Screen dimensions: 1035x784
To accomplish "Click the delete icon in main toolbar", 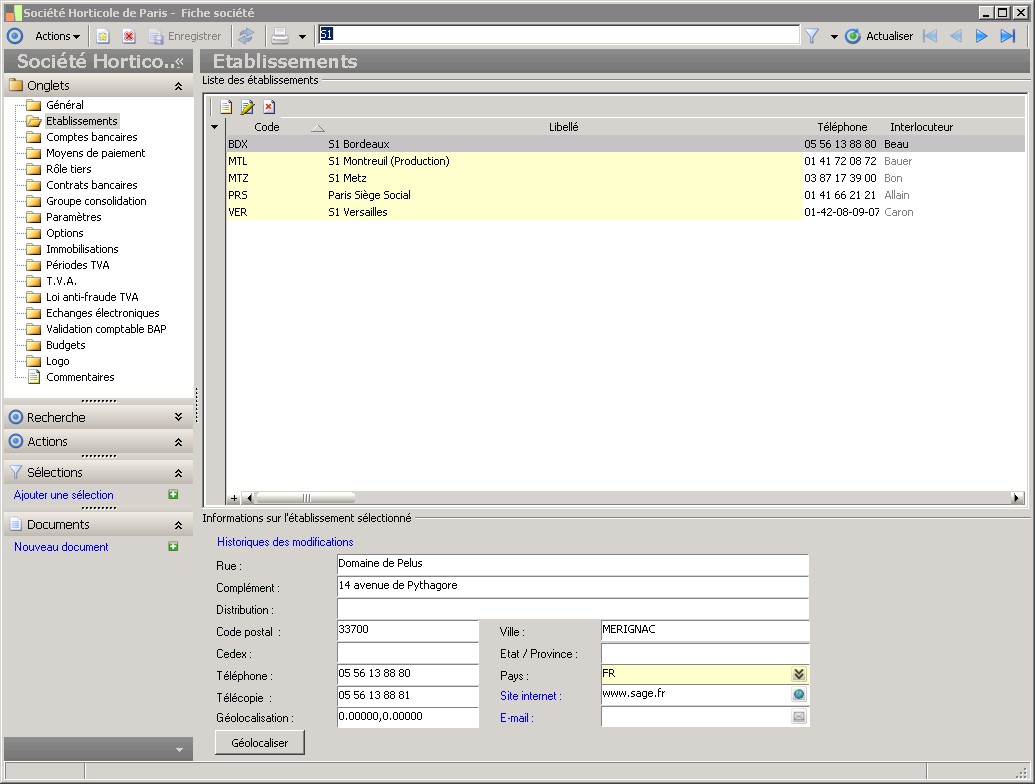I will pyautogui.click(x=129, y=36).
